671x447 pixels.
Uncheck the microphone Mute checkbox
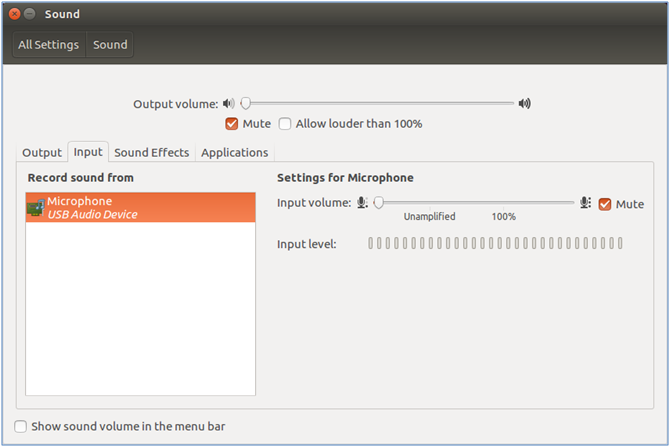click(605, 204)
